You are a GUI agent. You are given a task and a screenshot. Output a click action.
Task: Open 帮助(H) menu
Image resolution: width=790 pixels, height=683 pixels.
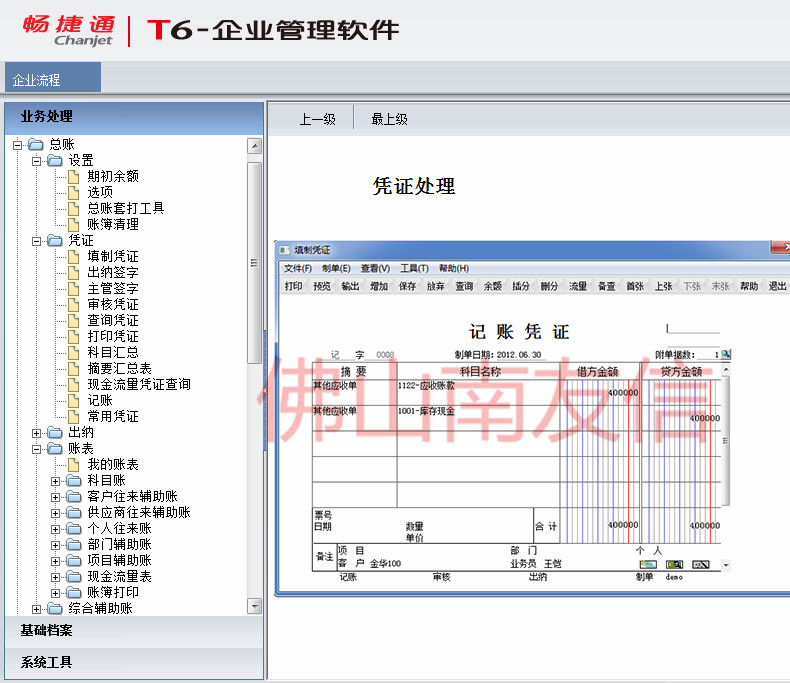click(453, 268)
